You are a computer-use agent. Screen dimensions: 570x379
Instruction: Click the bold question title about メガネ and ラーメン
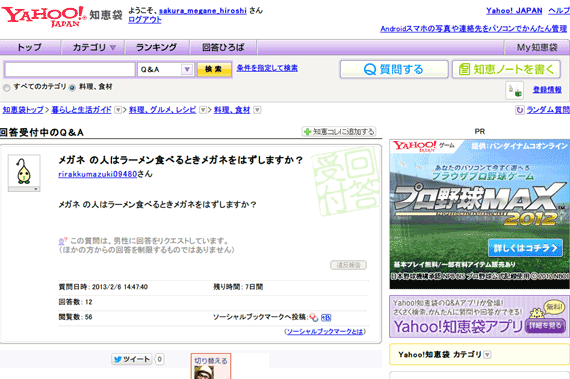click(181, 160)
